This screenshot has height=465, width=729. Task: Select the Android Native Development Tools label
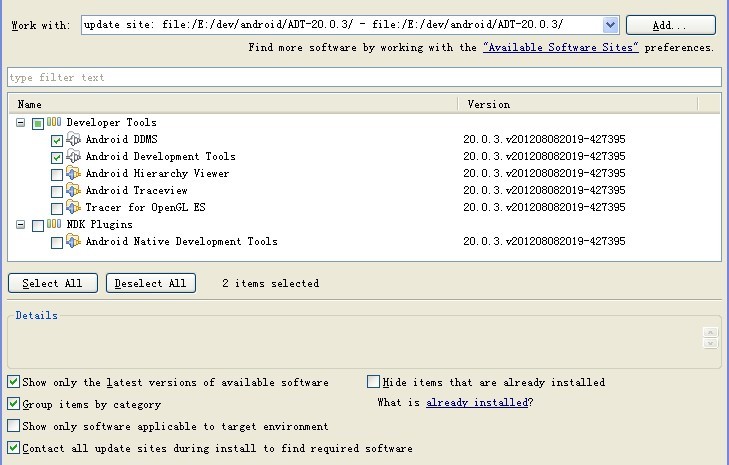(x=181, y=241)
